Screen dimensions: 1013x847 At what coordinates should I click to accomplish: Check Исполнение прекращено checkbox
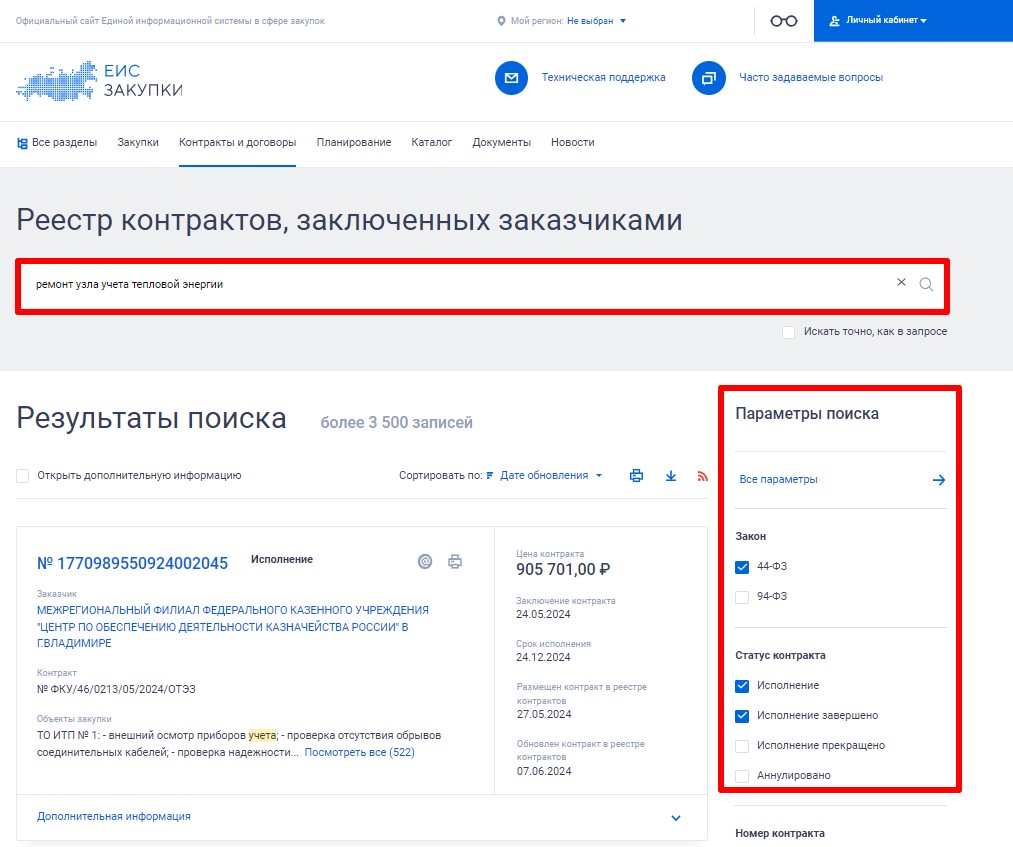742,746
